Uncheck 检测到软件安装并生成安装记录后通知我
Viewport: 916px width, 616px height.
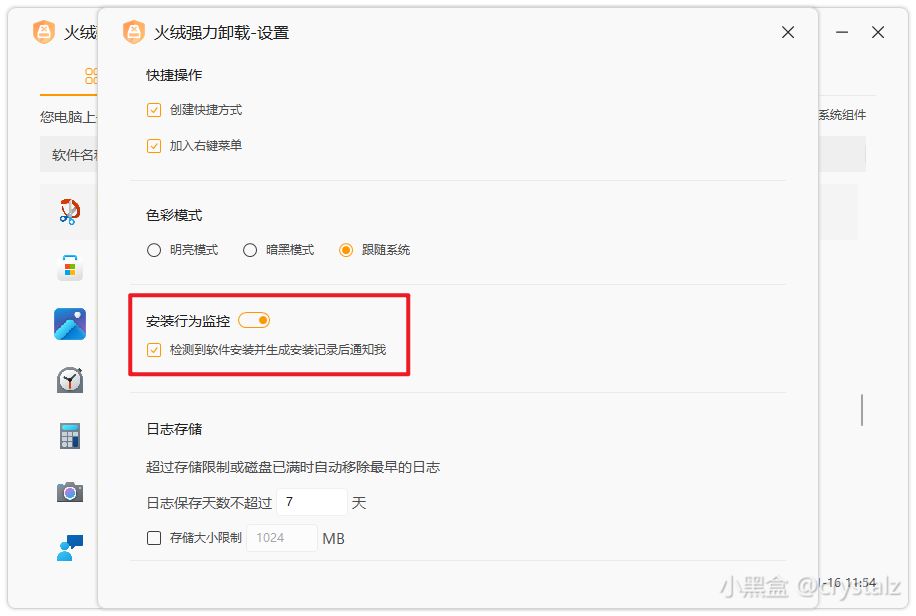(x=154, y=350)
